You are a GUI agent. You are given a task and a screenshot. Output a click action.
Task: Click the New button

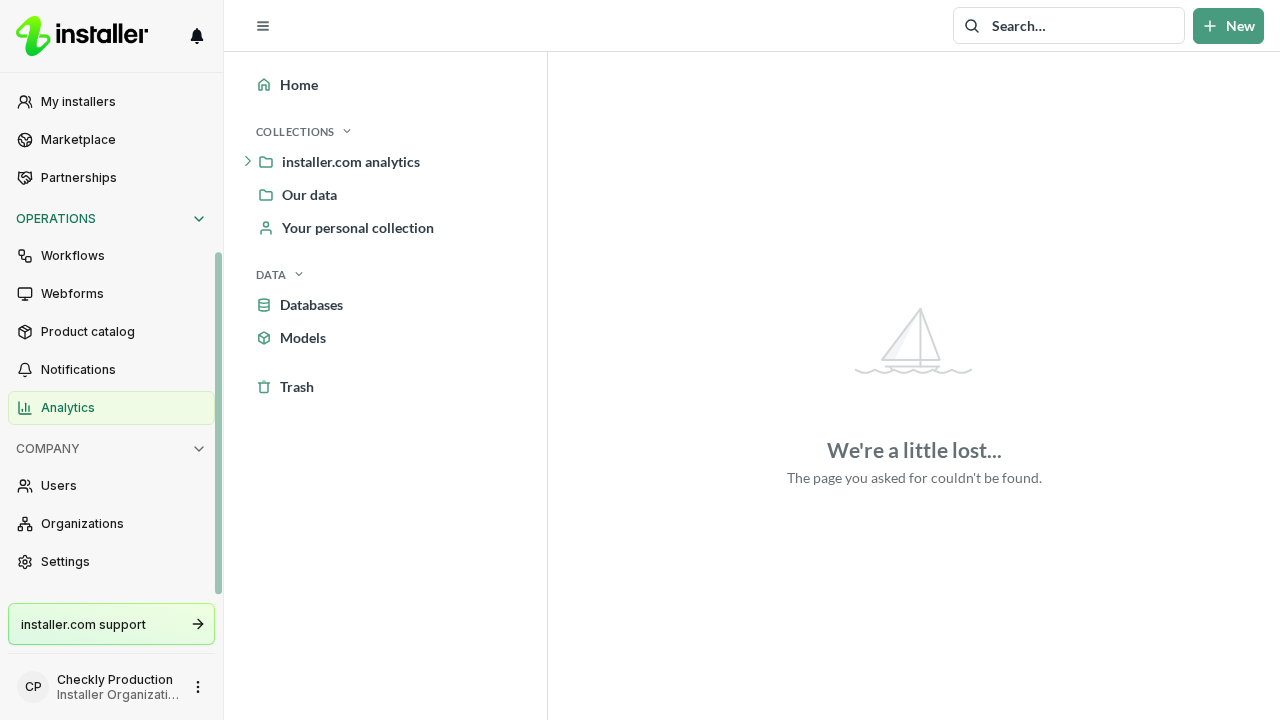tap(1228, 26)
